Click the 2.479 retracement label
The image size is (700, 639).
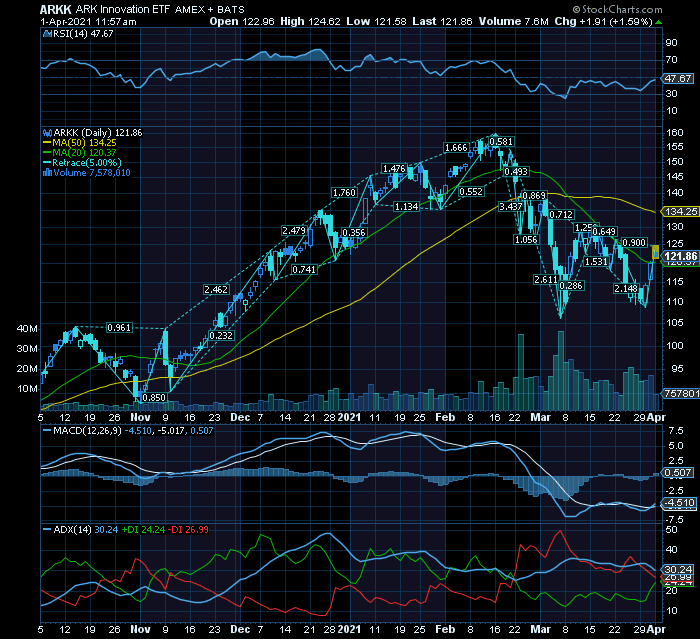tap(294, 231)
